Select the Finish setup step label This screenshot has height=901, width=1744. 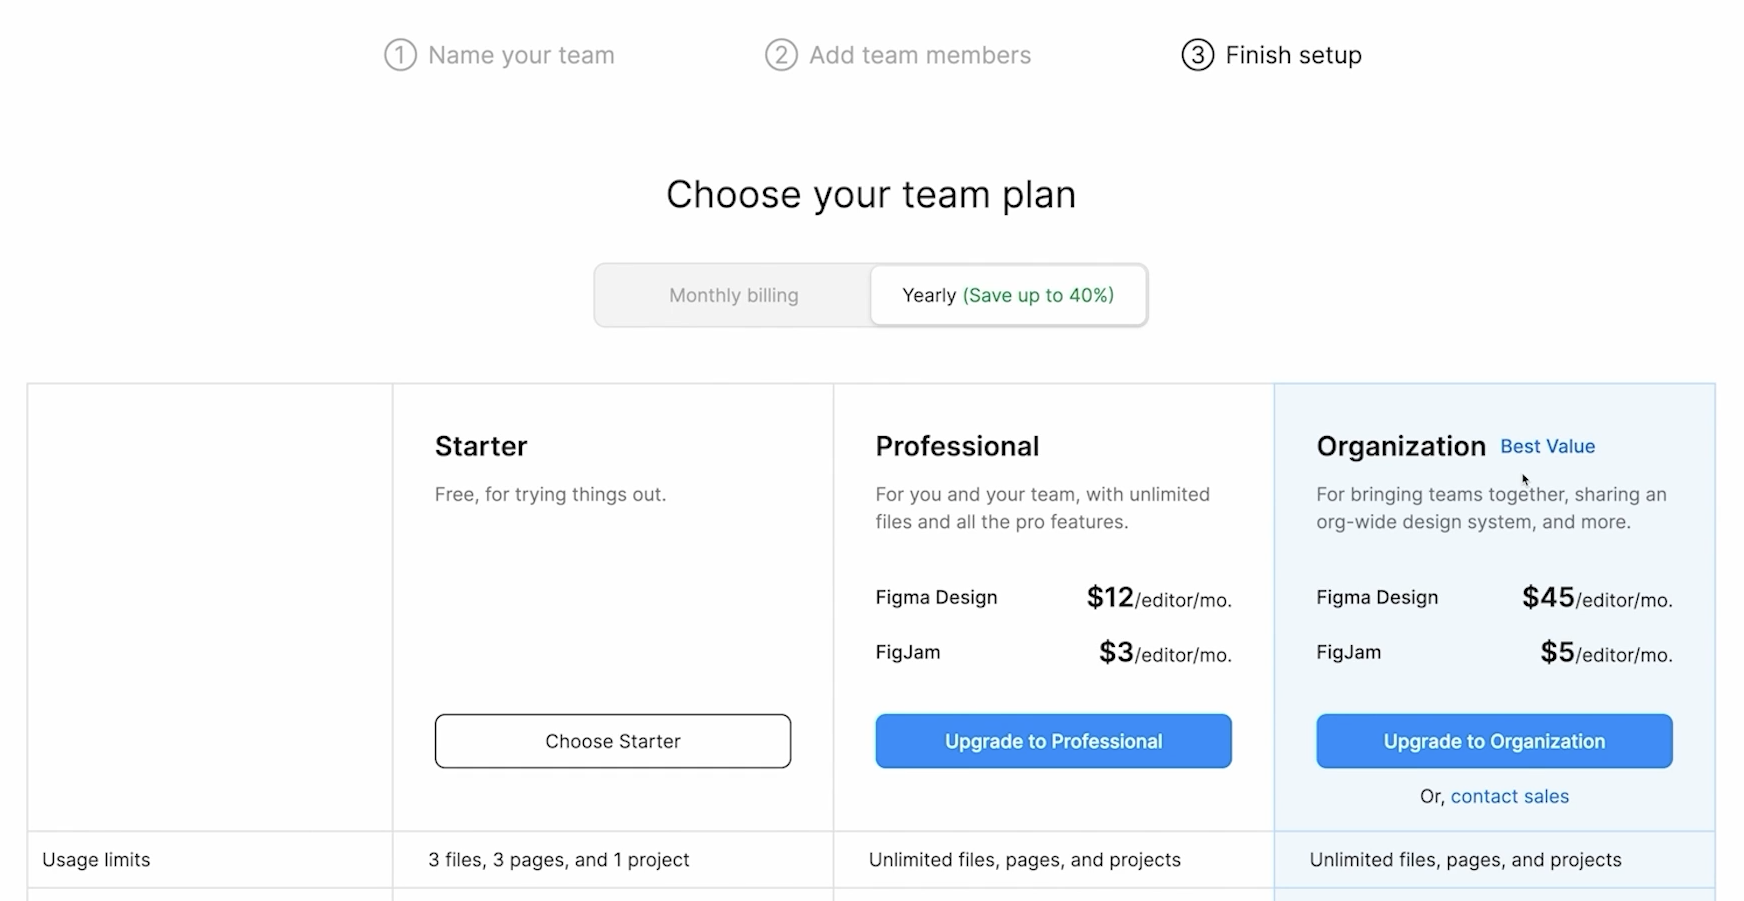(1293, 55)
